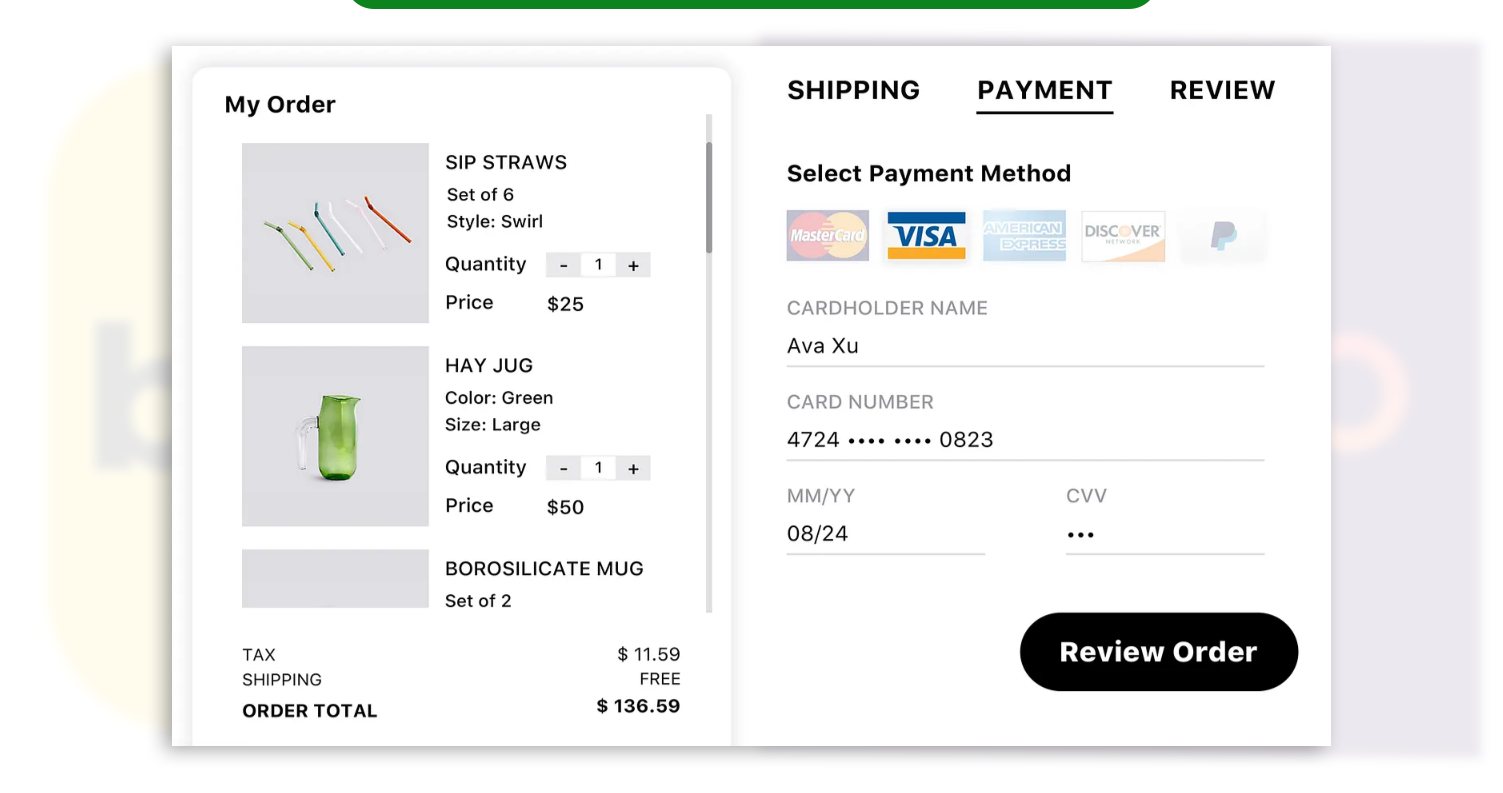Increase Hay Jug quantity with plus
Viewport: 1503px width, 793px height.
click(633, 468)
